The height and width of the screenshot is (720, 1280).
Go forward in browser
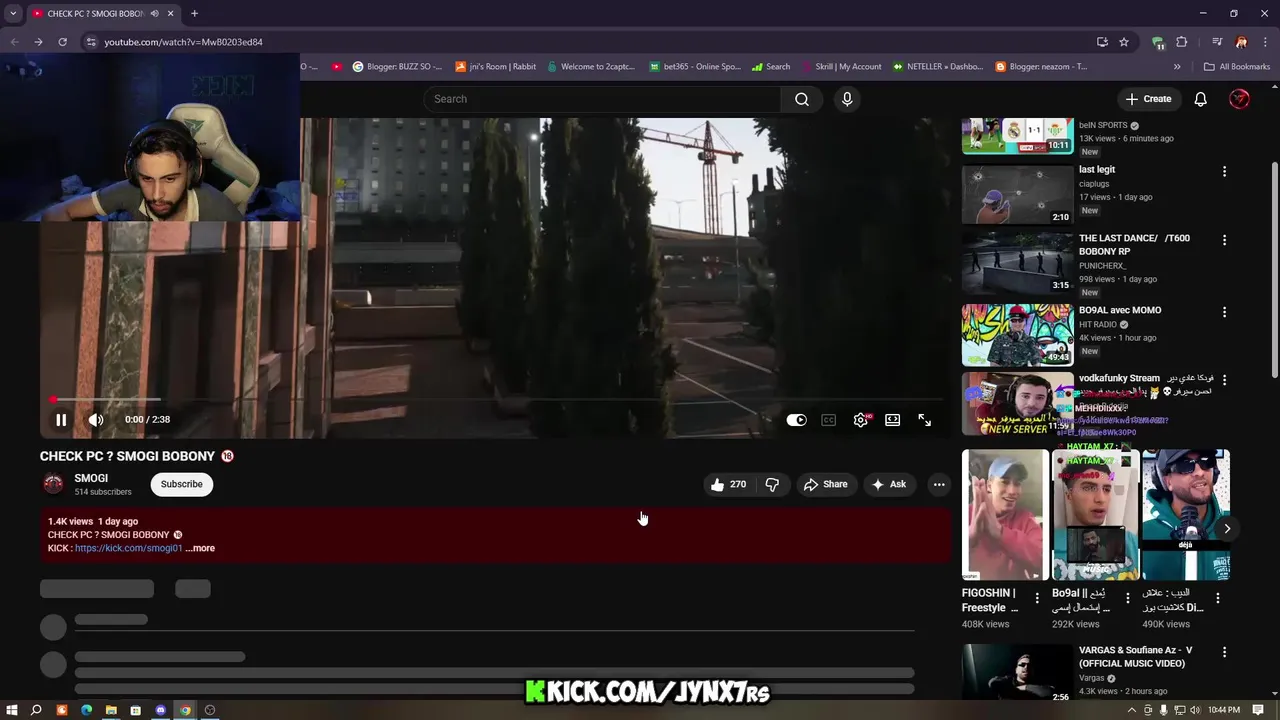coord(38,42)
